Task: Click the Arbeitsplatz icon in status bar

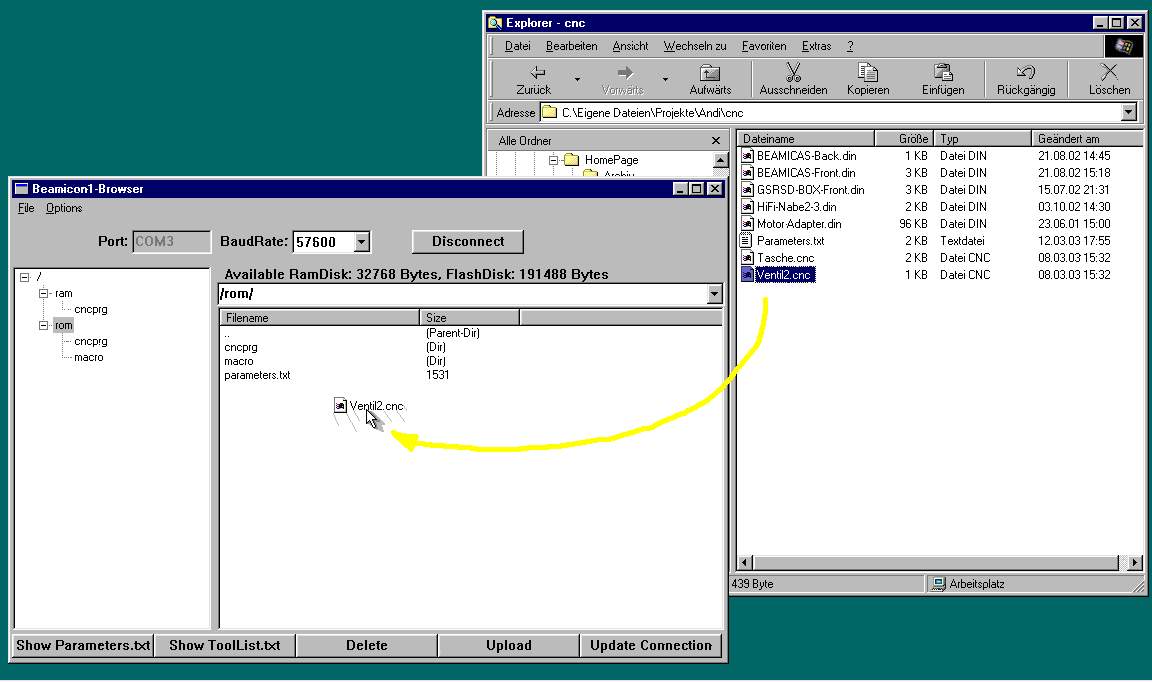Action: click(938, 584)
